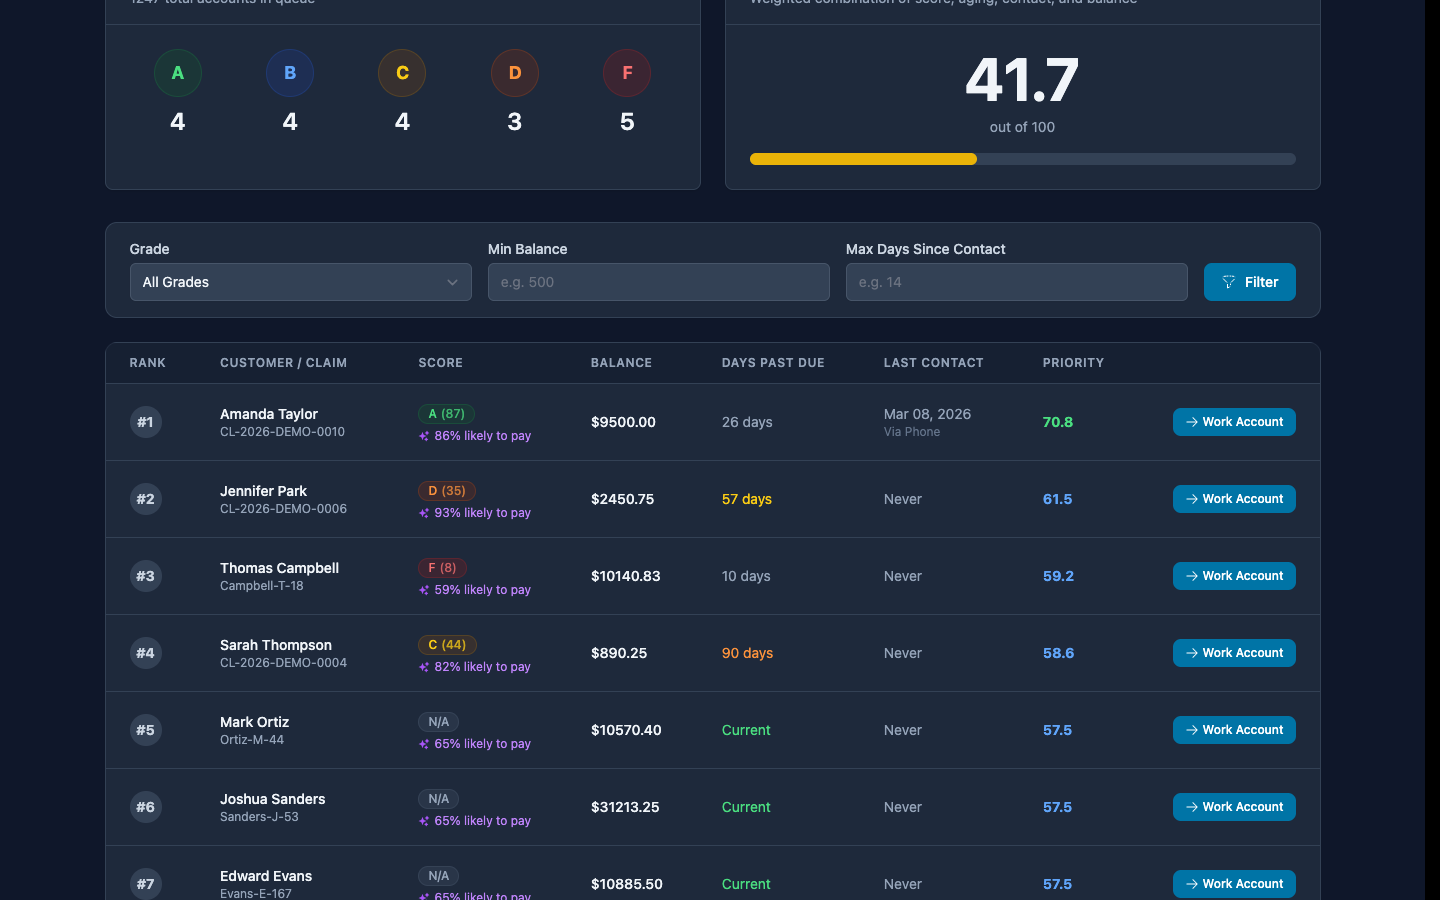
Task: Click the Max Days Since Contact input field
Action: [1016, 282]
